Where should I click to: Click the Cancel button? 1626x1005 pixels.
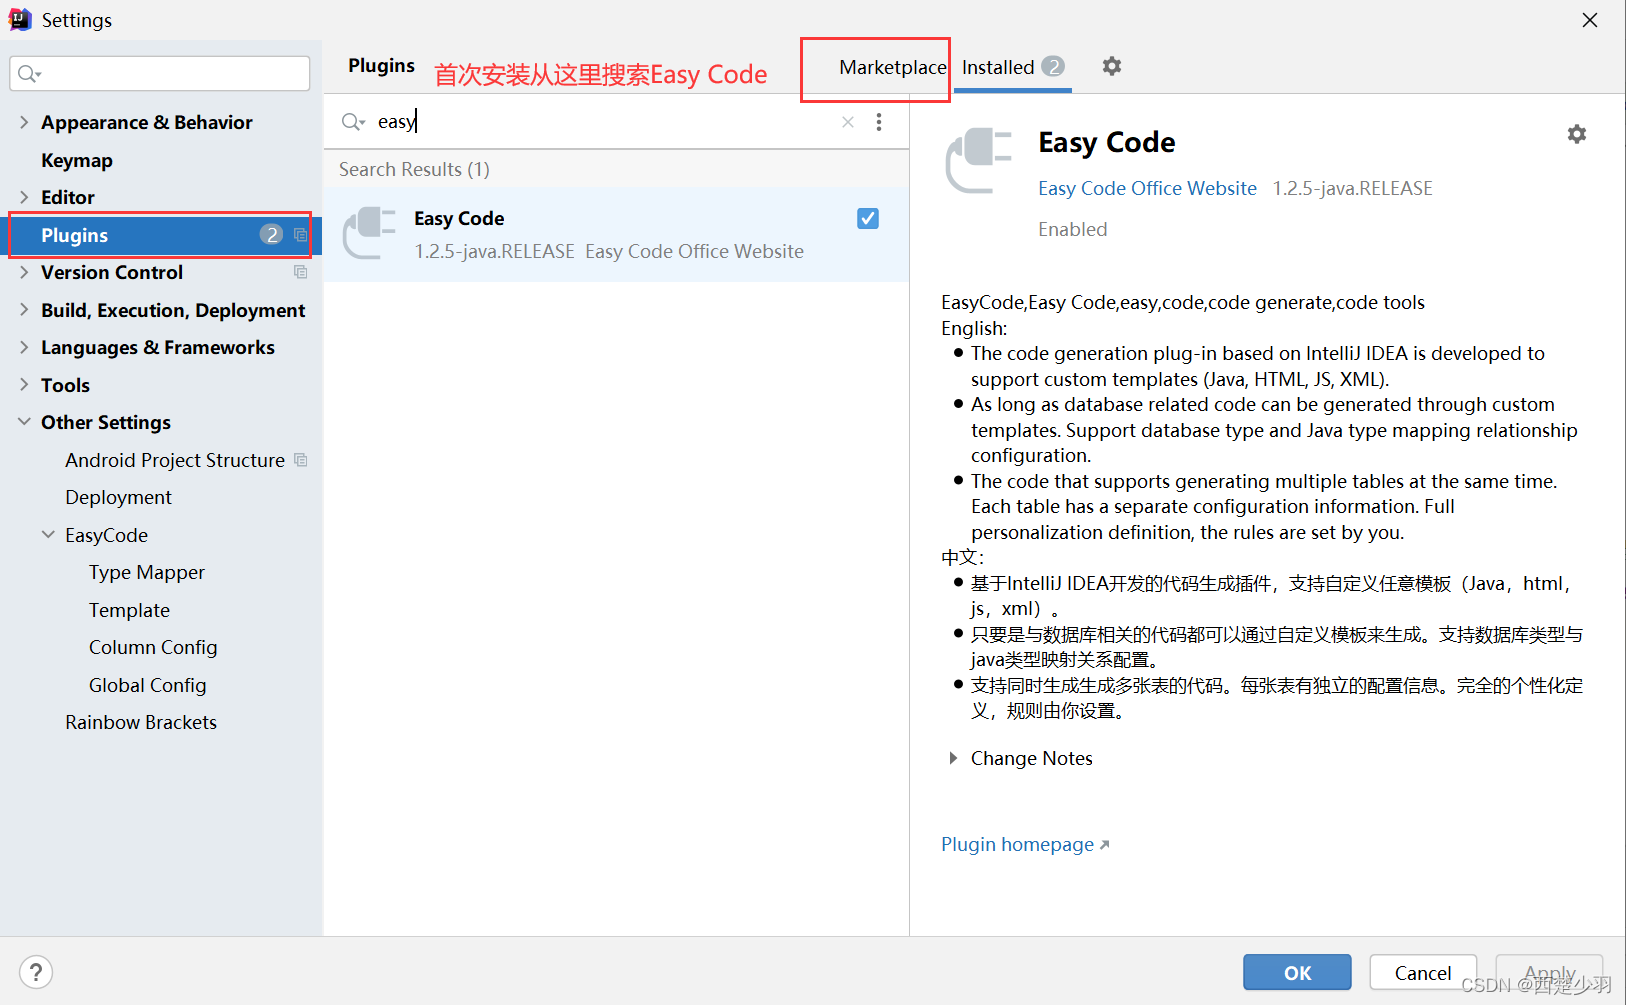click(1423, 972)
